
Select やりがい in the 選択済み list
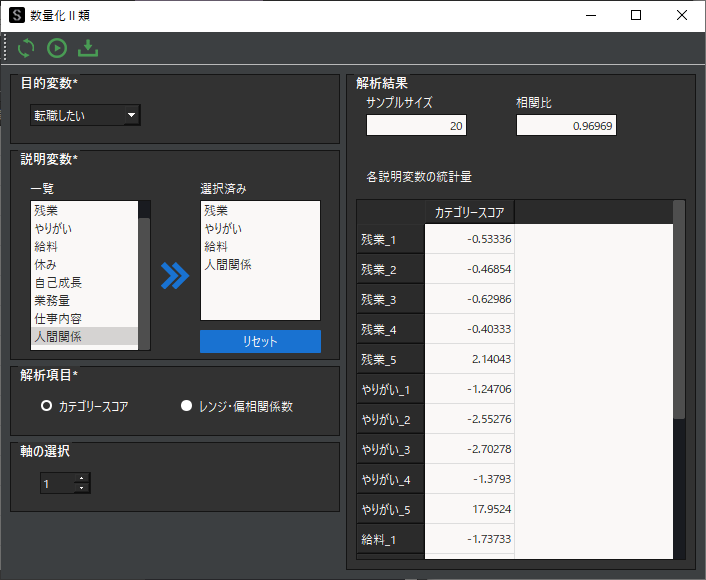[x=260, y=228]
